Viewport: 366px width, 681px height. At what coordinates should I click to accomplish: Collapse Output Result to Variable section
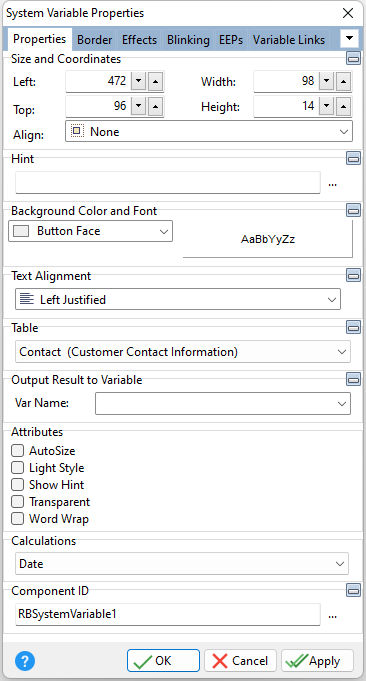(353, 380)
